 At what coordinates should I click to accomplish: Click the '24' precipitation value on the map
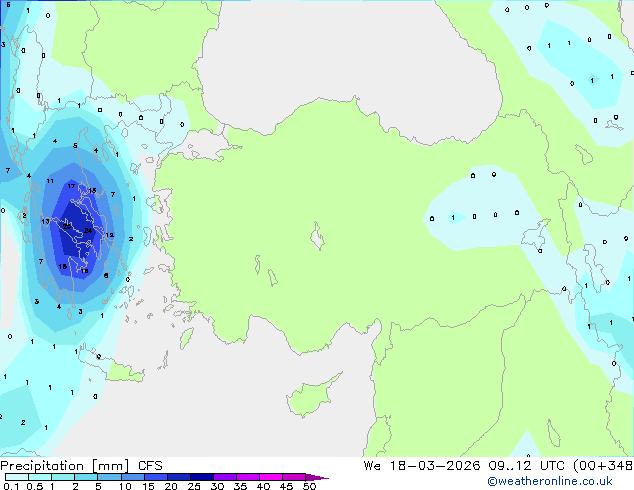coord(88,230)
